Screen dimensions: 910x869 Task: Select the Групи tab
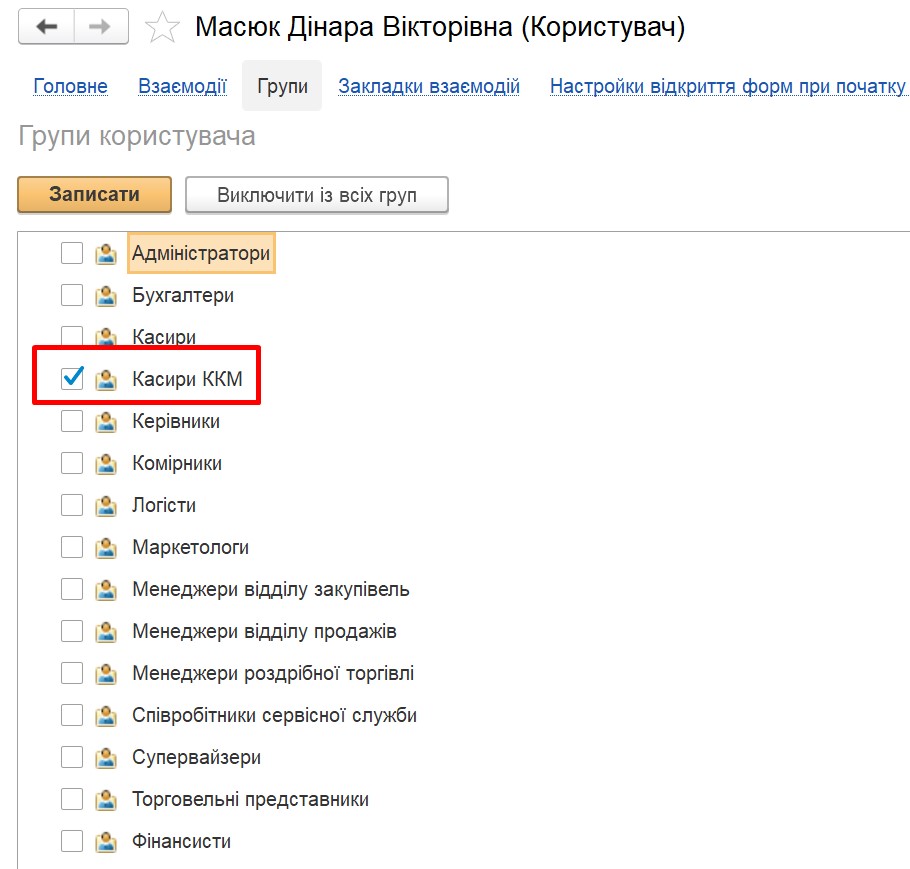tap(282, 86)
